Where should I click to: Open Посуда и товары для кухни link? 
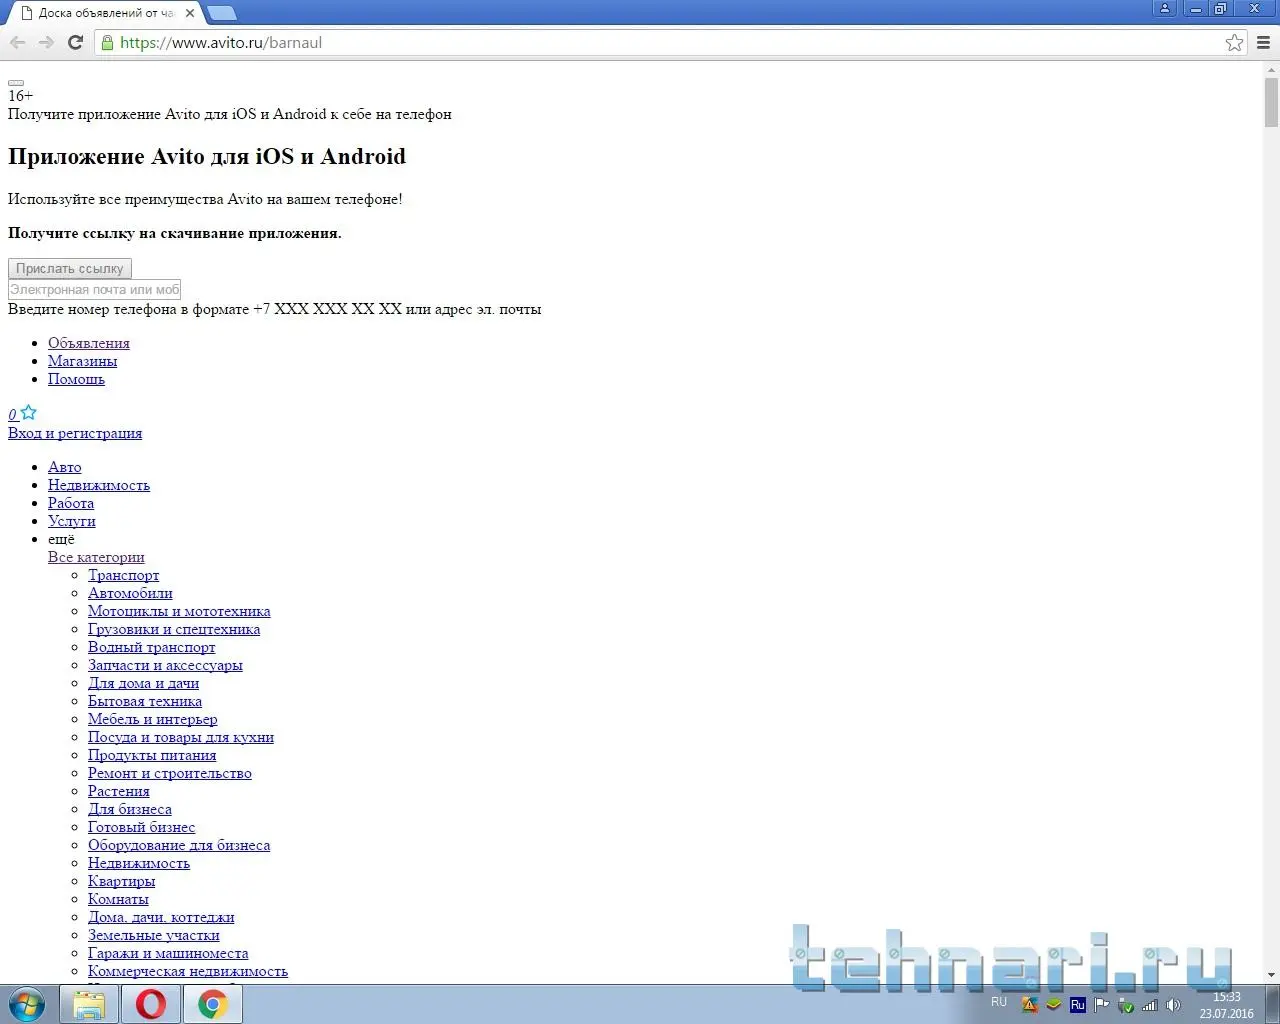181,737
